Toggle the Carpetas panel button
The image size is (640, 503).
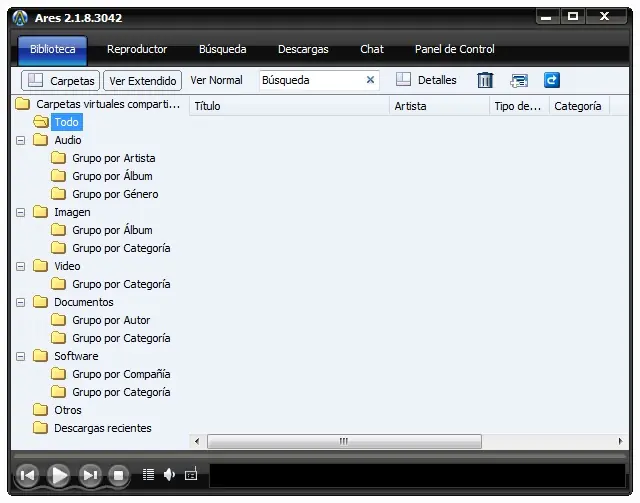pyautogui.click(x=60, y=80)
